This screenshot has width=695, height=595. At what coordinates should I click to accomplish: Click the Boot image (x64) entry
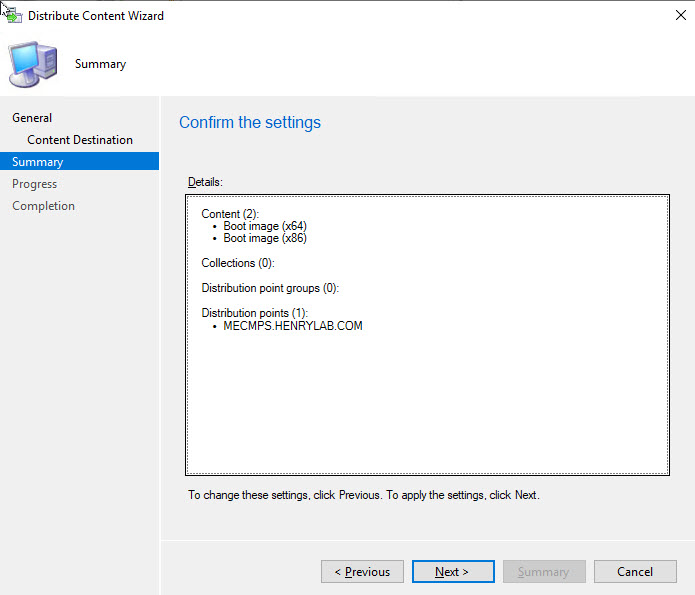tap(265, 226)
